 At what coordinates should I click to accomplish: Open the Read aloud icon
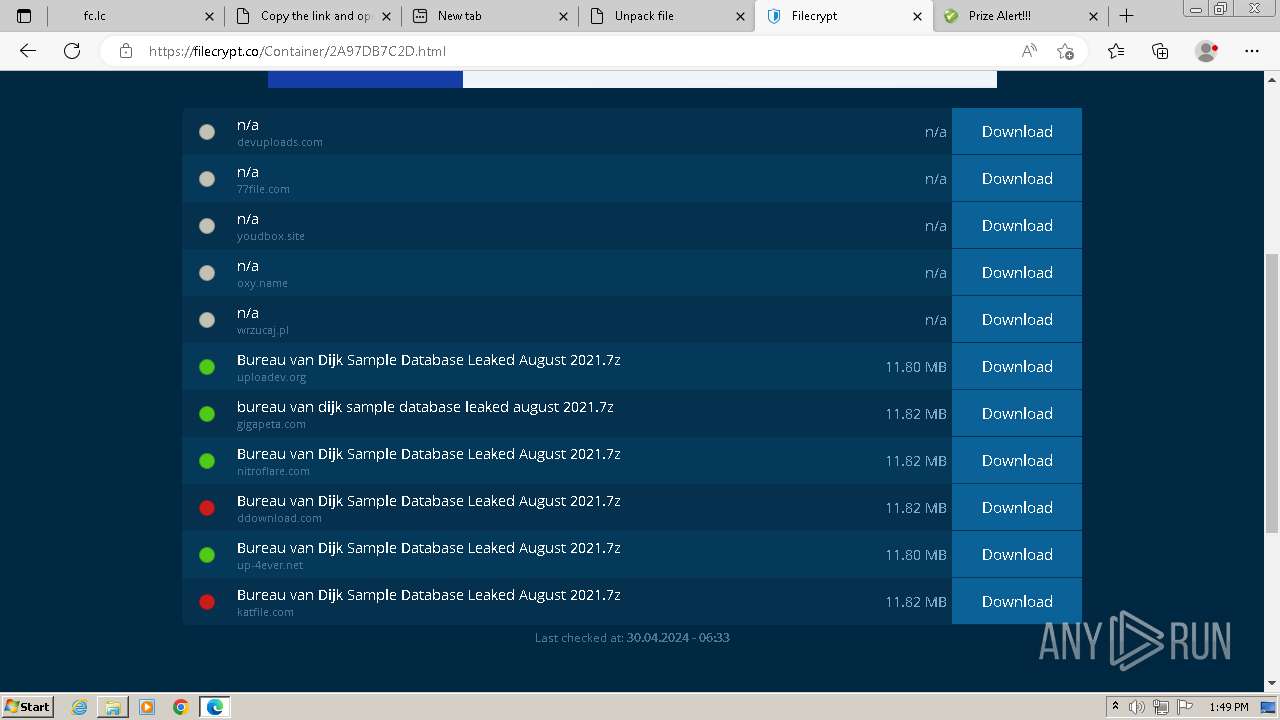[1029, 51]
